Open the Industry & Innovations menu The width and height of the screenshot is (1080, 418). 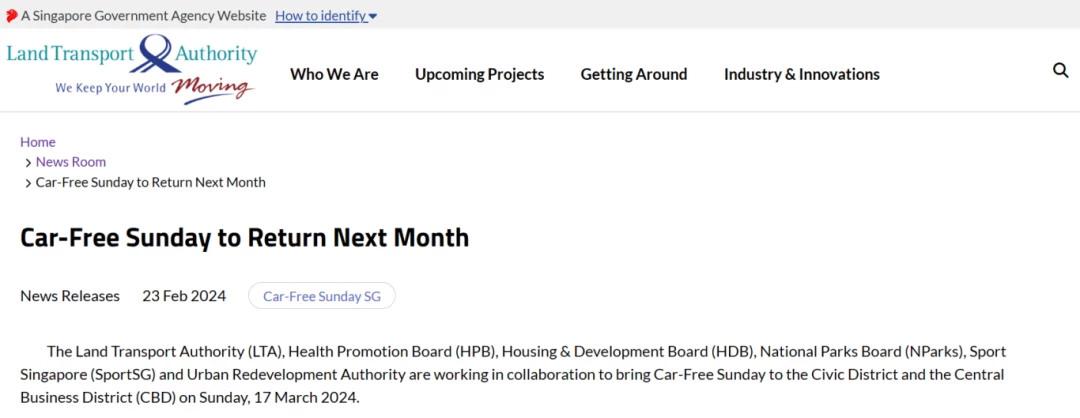[802, 74]
